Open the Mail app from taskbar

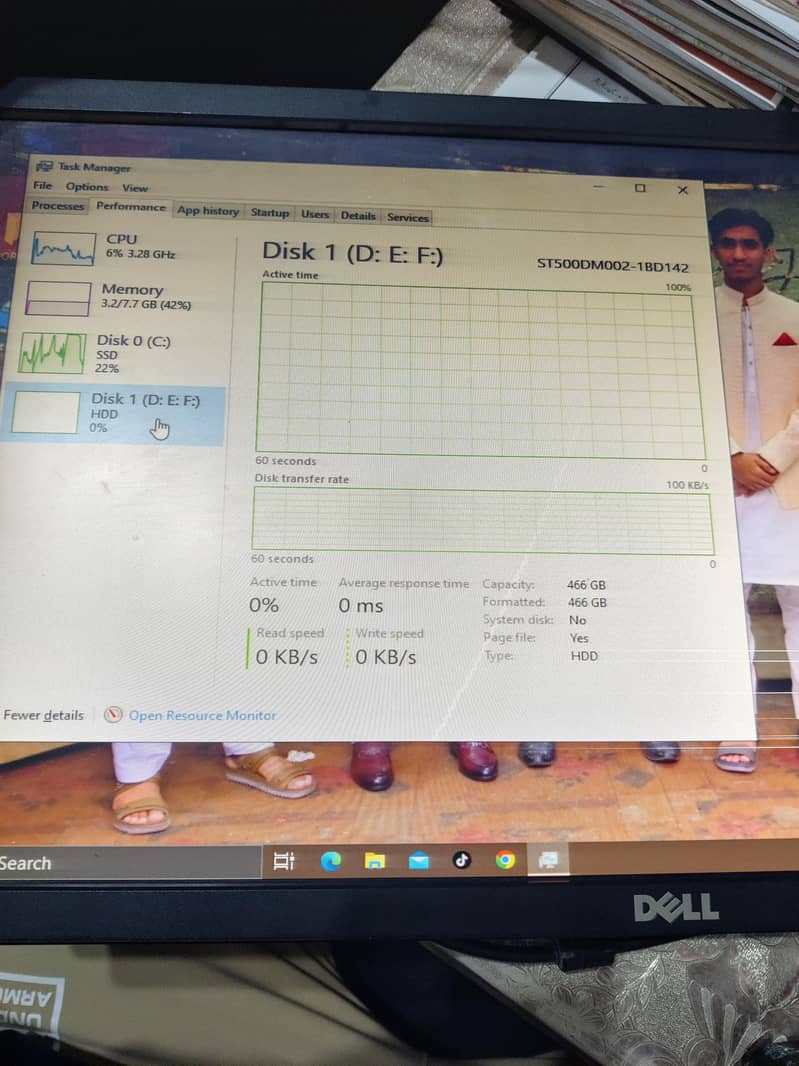click(x=419, y=861)
